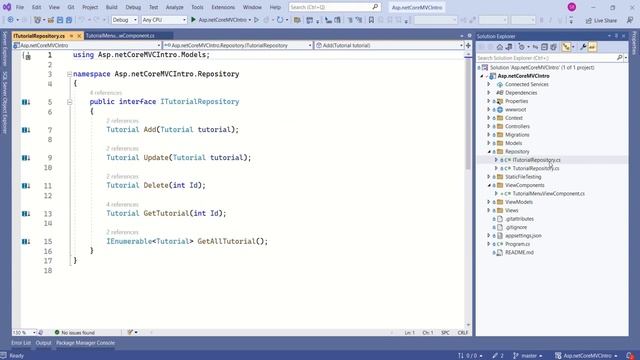Open the Extensions menu
This screenshot has width=640, height=360.
(223, 7)
